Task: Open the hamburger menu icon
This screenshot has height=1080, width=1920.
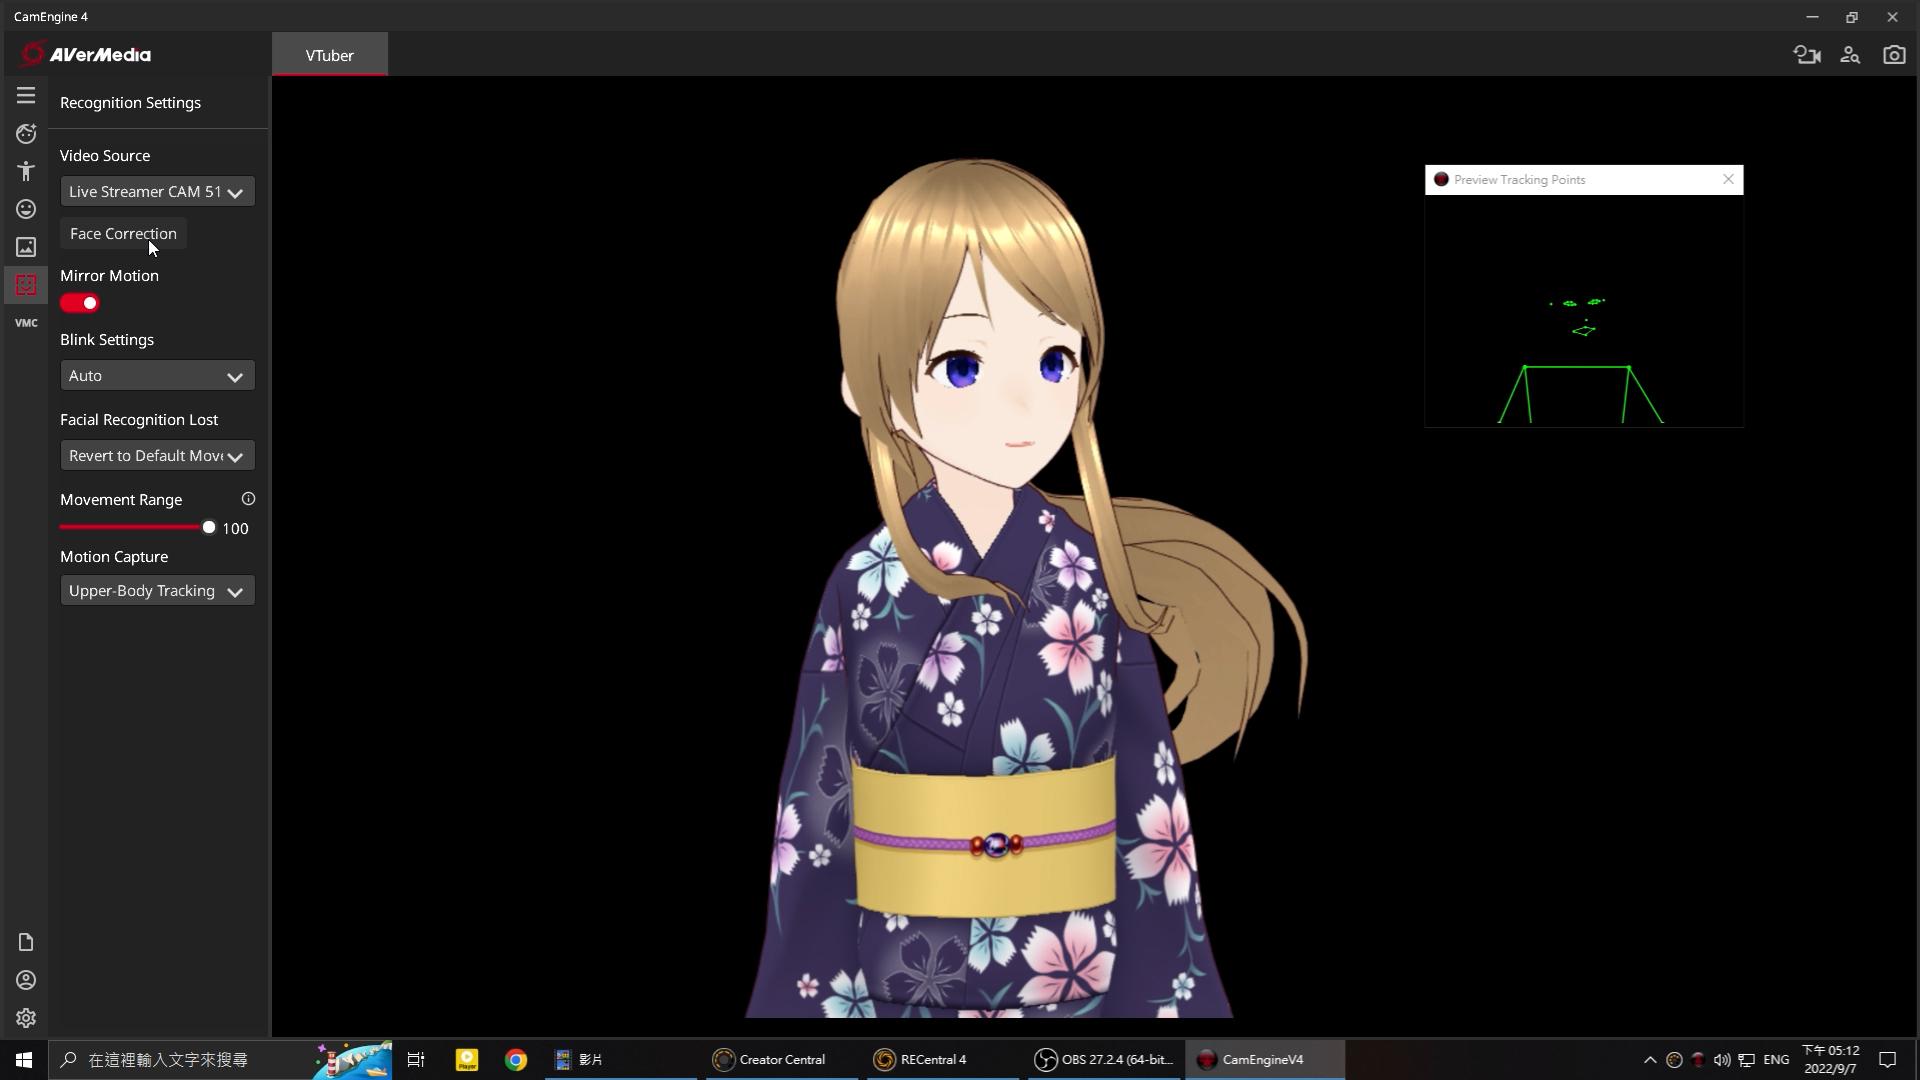Action: tap(26, 96)
